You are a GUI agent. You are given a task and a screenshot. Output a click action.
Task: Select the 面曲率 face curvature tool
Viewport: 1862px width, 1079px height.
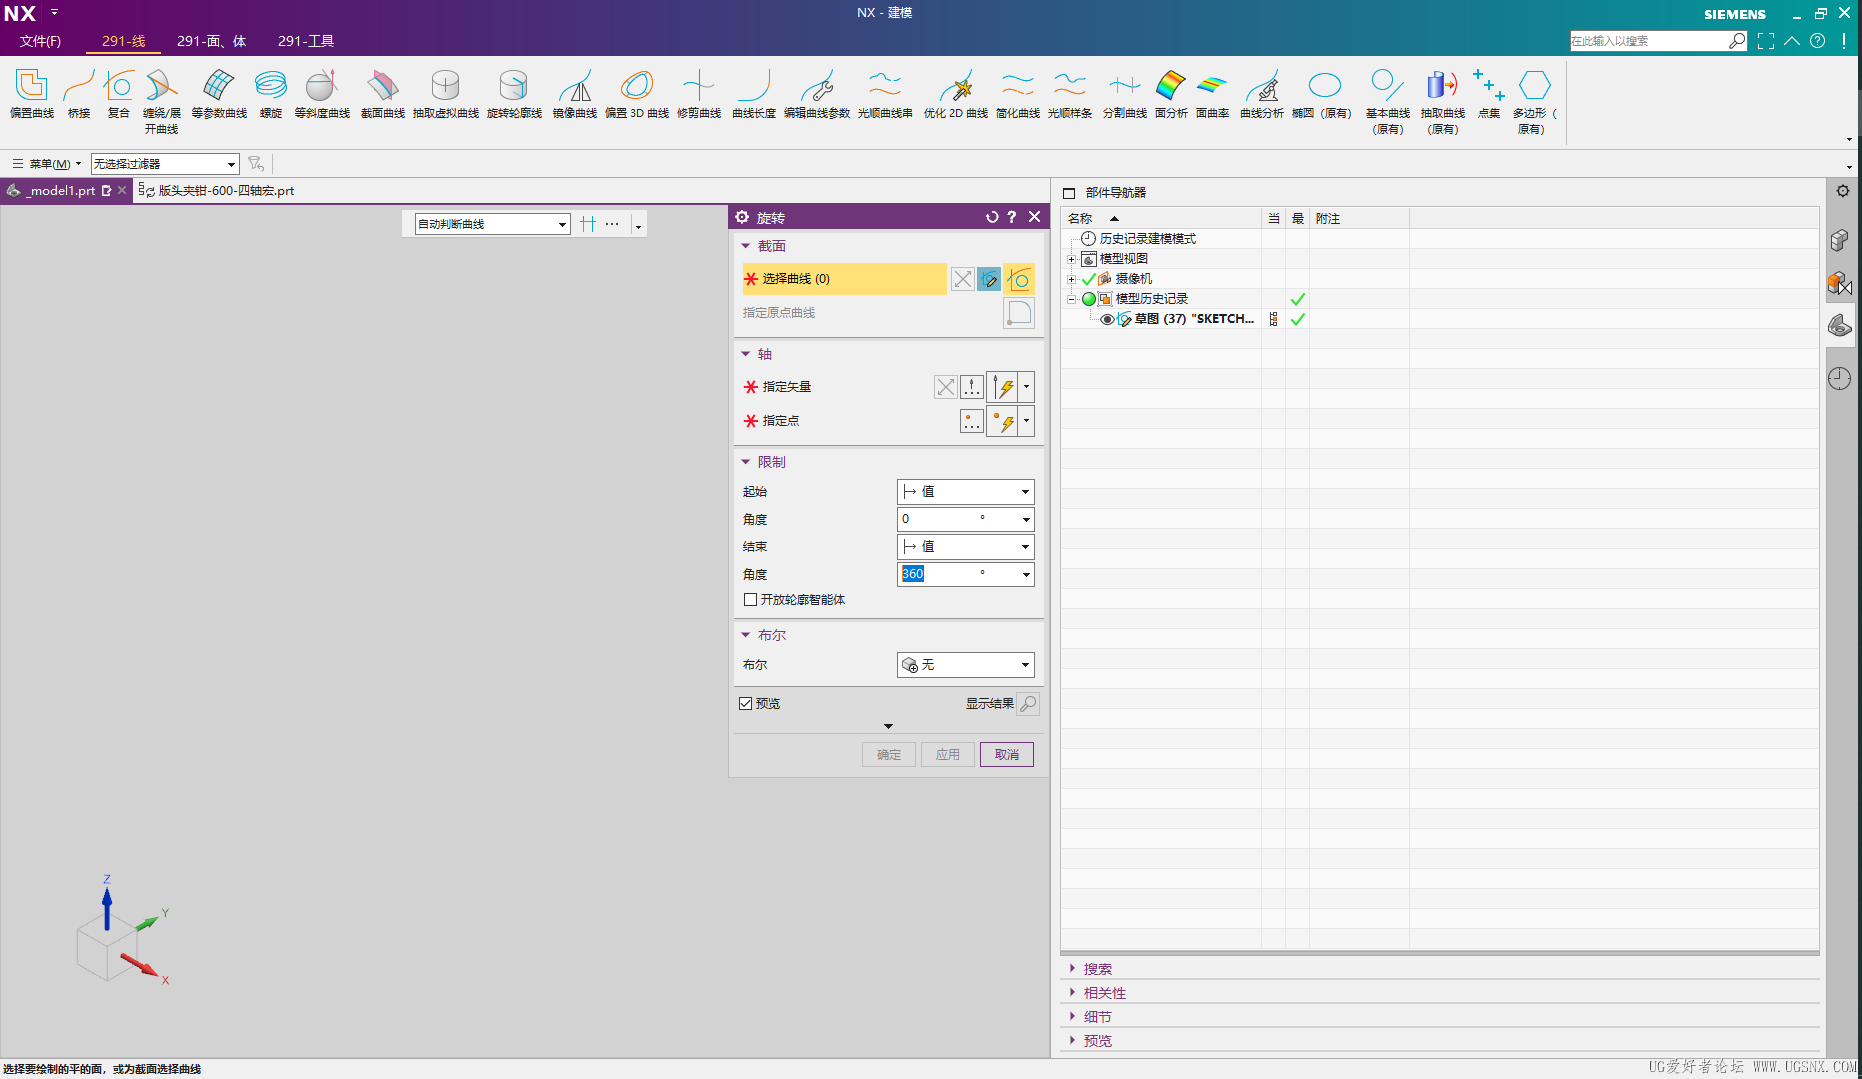tap(1212, 94)
